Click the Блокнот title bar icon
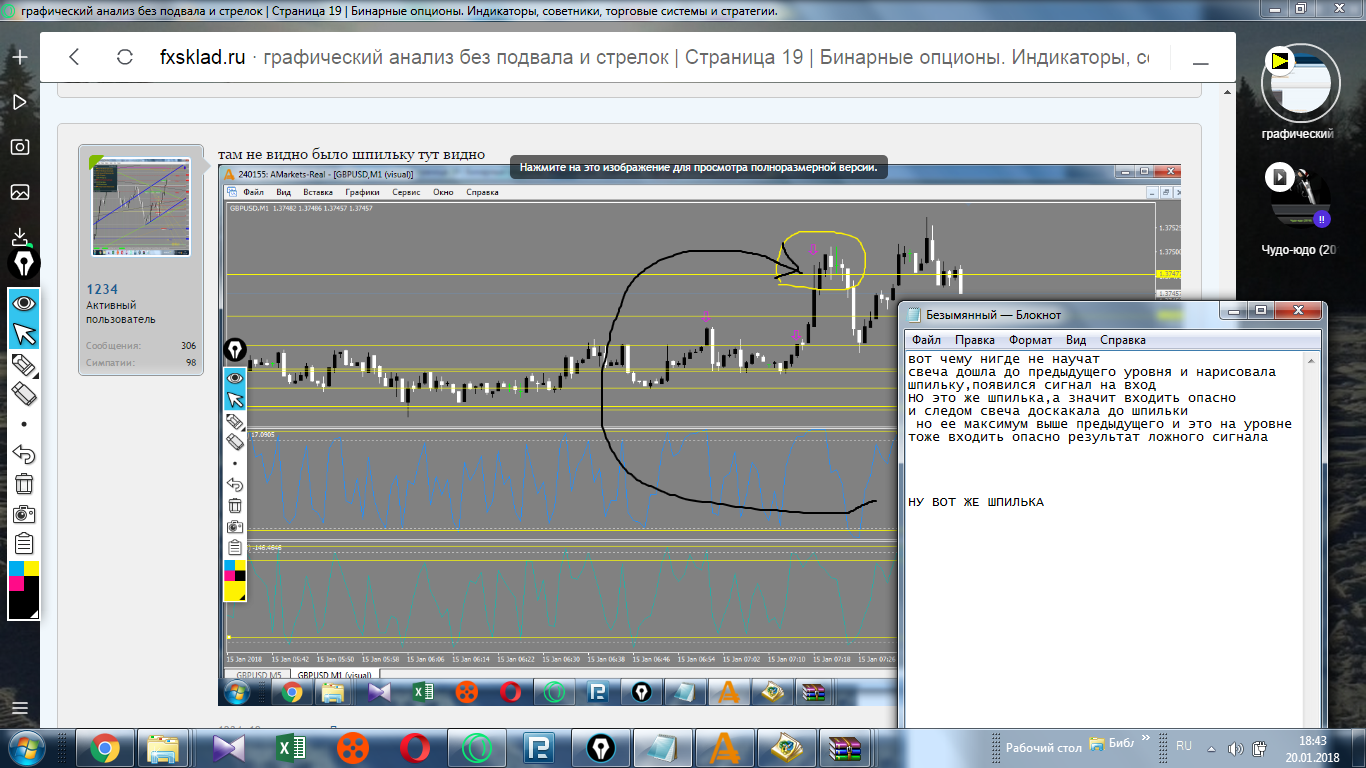The image size is (1366, 768). pos(914,314)
